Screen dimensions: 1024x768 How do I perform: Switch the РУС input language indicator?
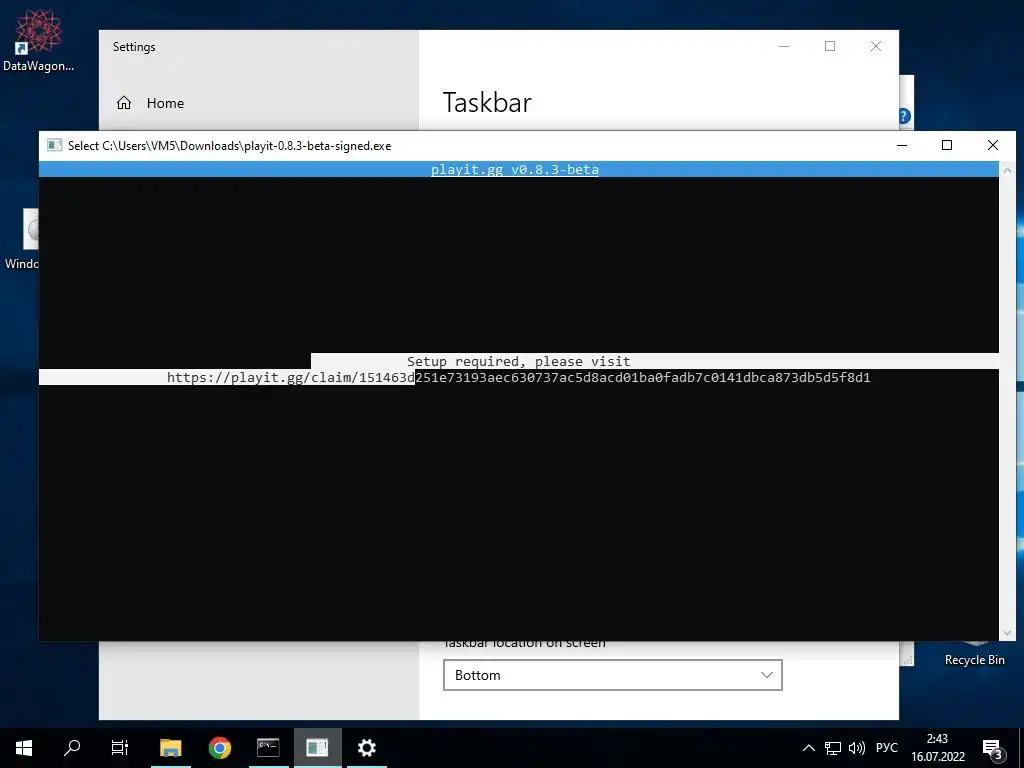click(x=887, y=748)
